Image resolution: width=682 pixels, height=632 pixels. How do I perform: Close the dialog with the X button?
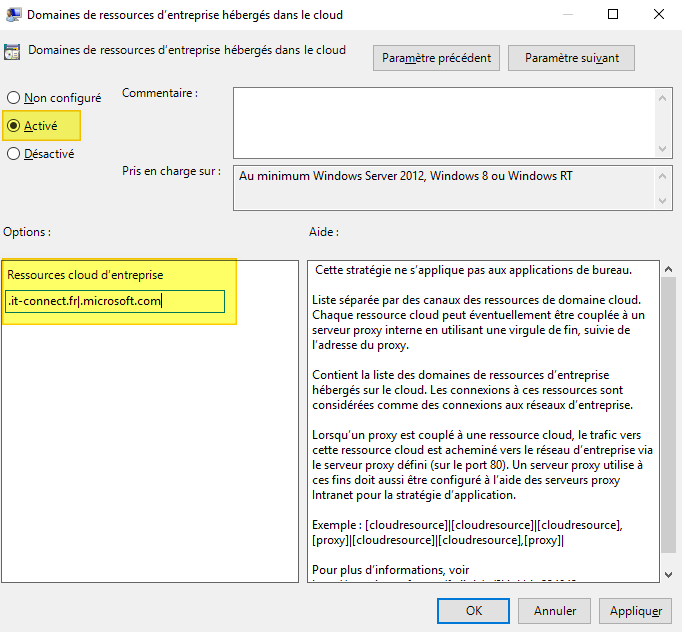tap(659, 14)
